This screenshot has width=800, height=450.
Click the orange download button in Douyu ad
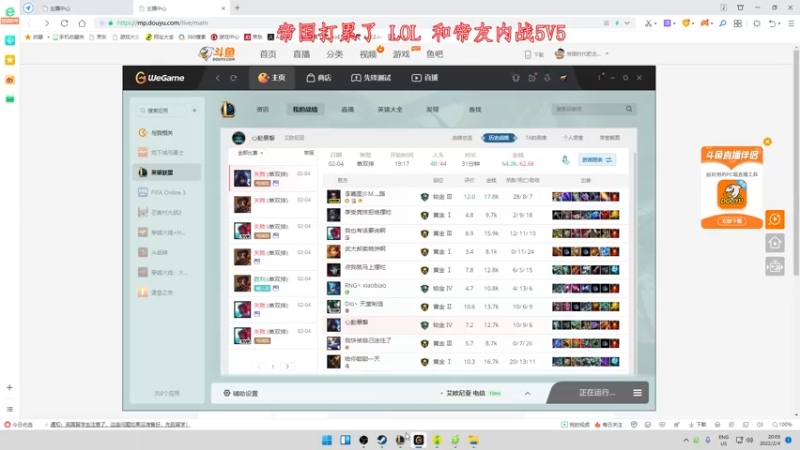click(x=732, y=221)
